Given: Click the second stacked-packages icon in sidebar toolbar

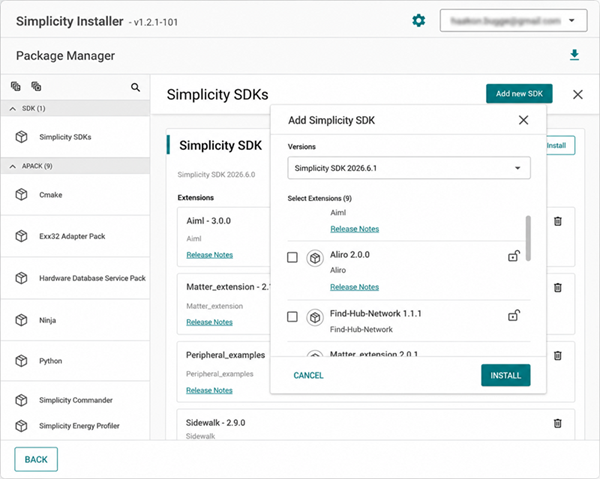Looking at the screenshot, I should point(36,86).
